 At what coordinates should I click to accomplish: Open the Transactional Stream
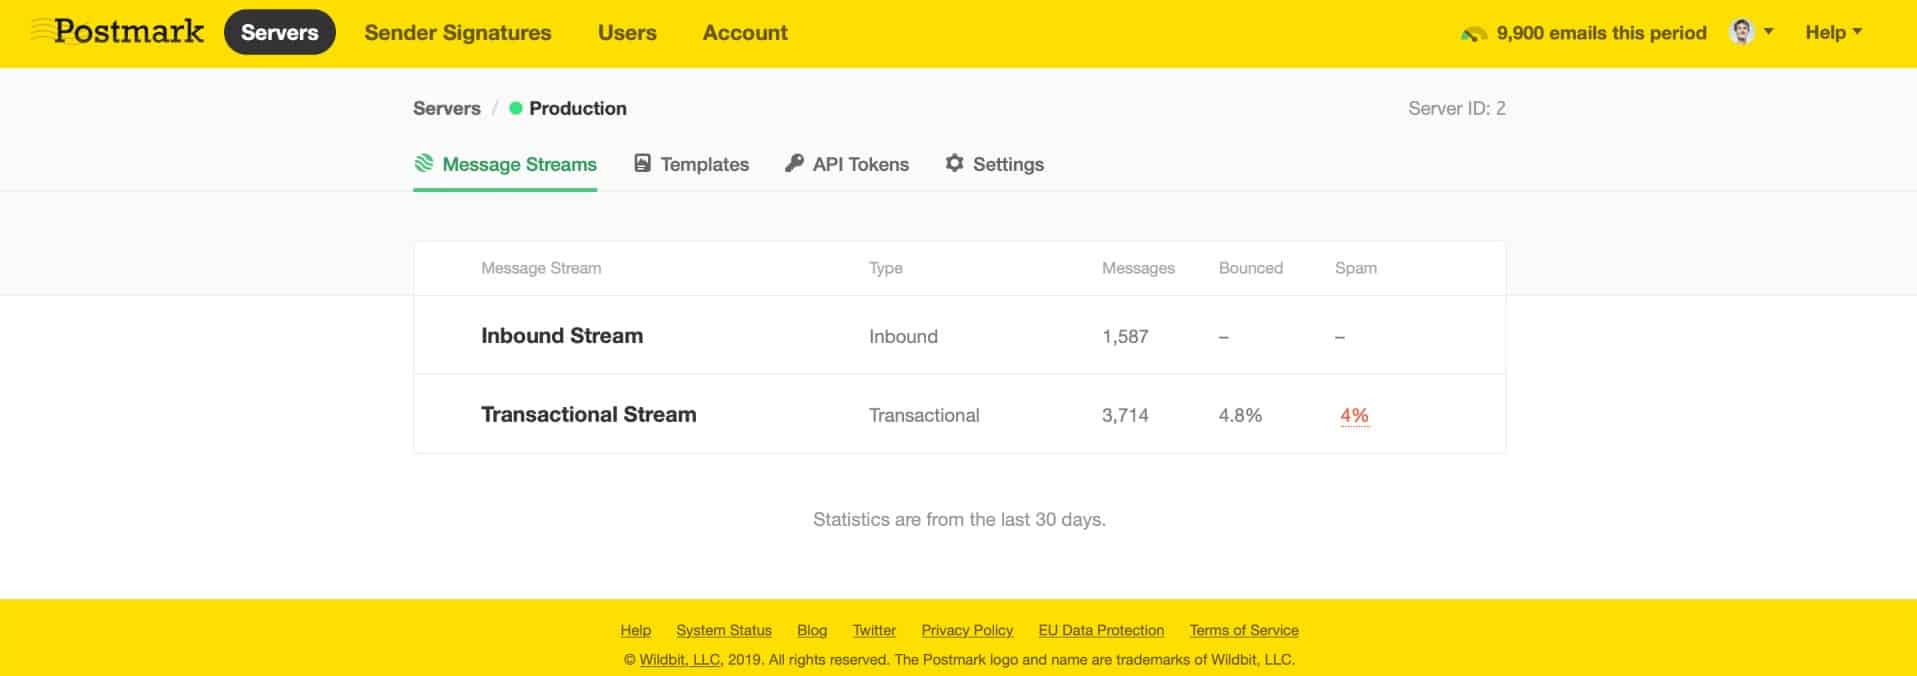(x=589, y=415)
